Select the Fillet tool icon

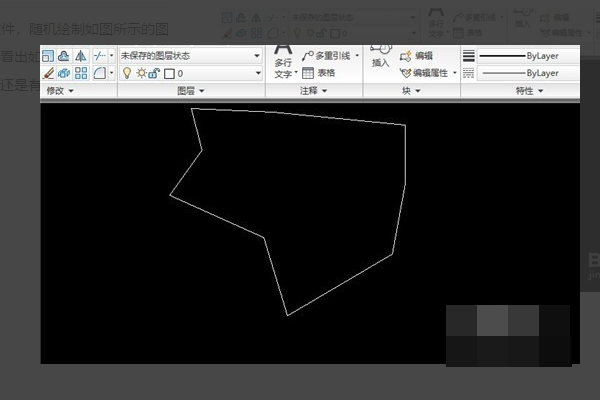pyautogui.click(x=100, y=73)
